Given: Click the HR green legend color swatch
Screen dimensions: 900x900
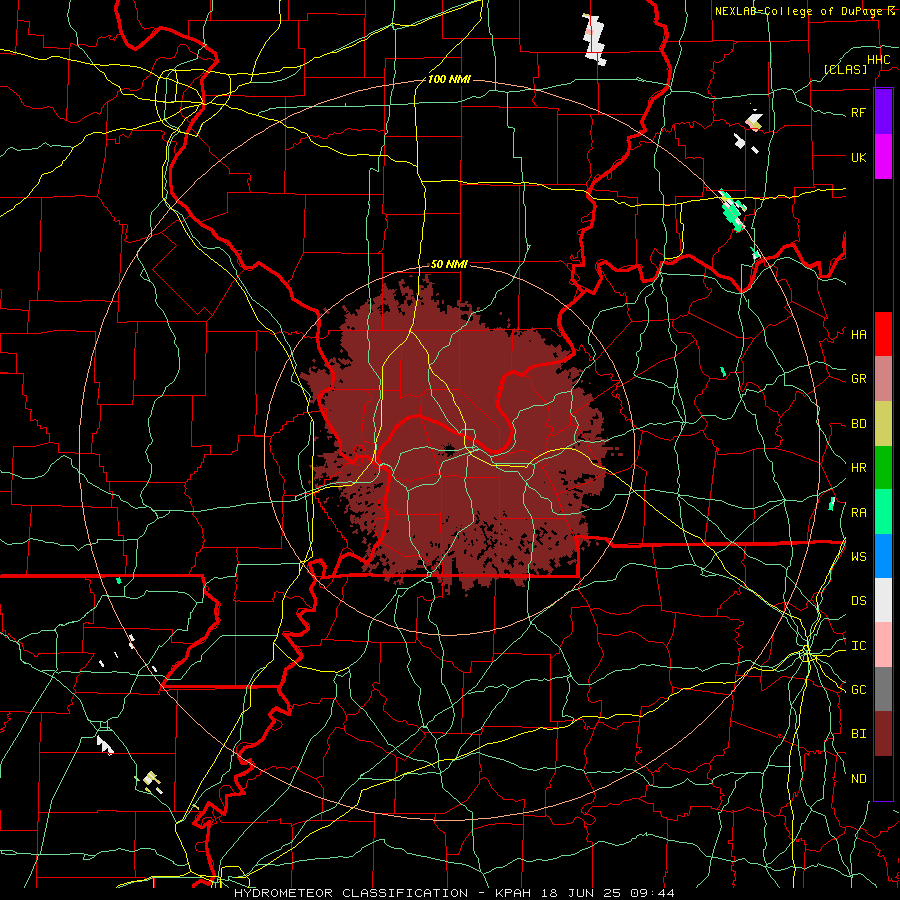Looking at the screenshot, I should coord(883,468).
